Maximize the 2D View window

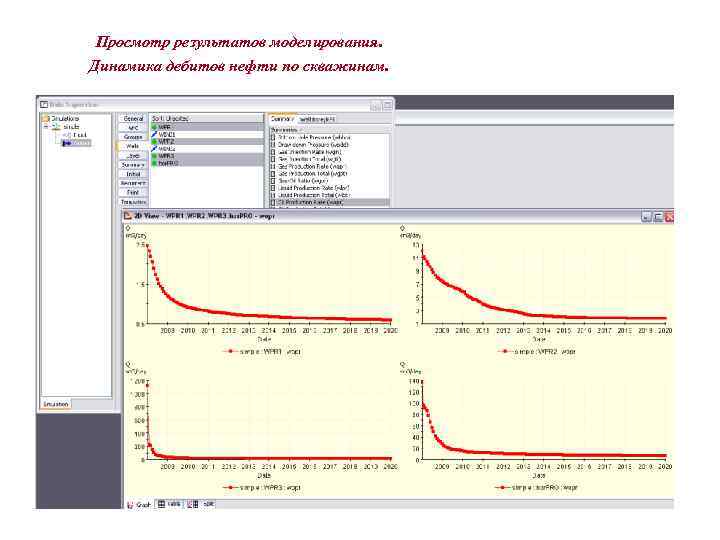pos(658,217)
